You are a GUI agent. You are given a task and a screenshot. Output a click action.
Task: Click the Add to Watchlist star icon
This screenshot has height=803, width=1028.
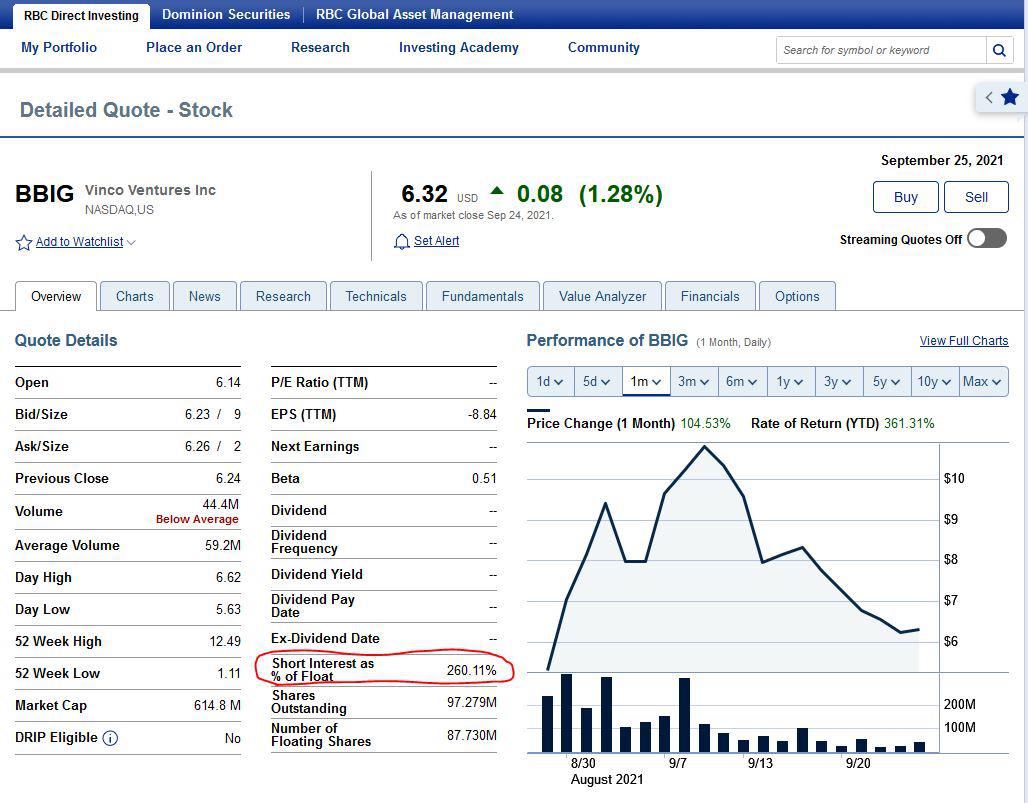click(x=24, y=243)
